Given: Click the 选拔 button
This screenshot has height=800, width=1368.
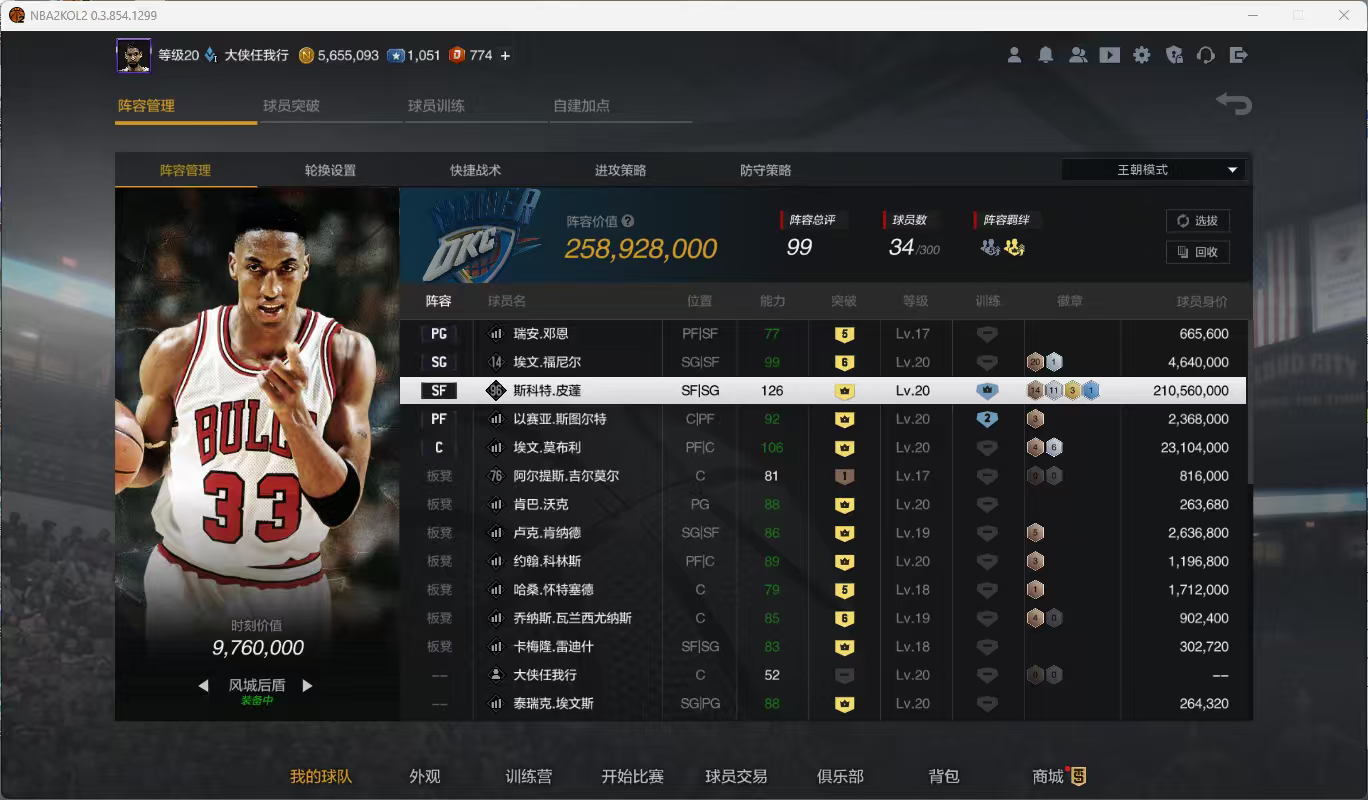Looking at the screenshot, I should click(x=1198, y=221).
